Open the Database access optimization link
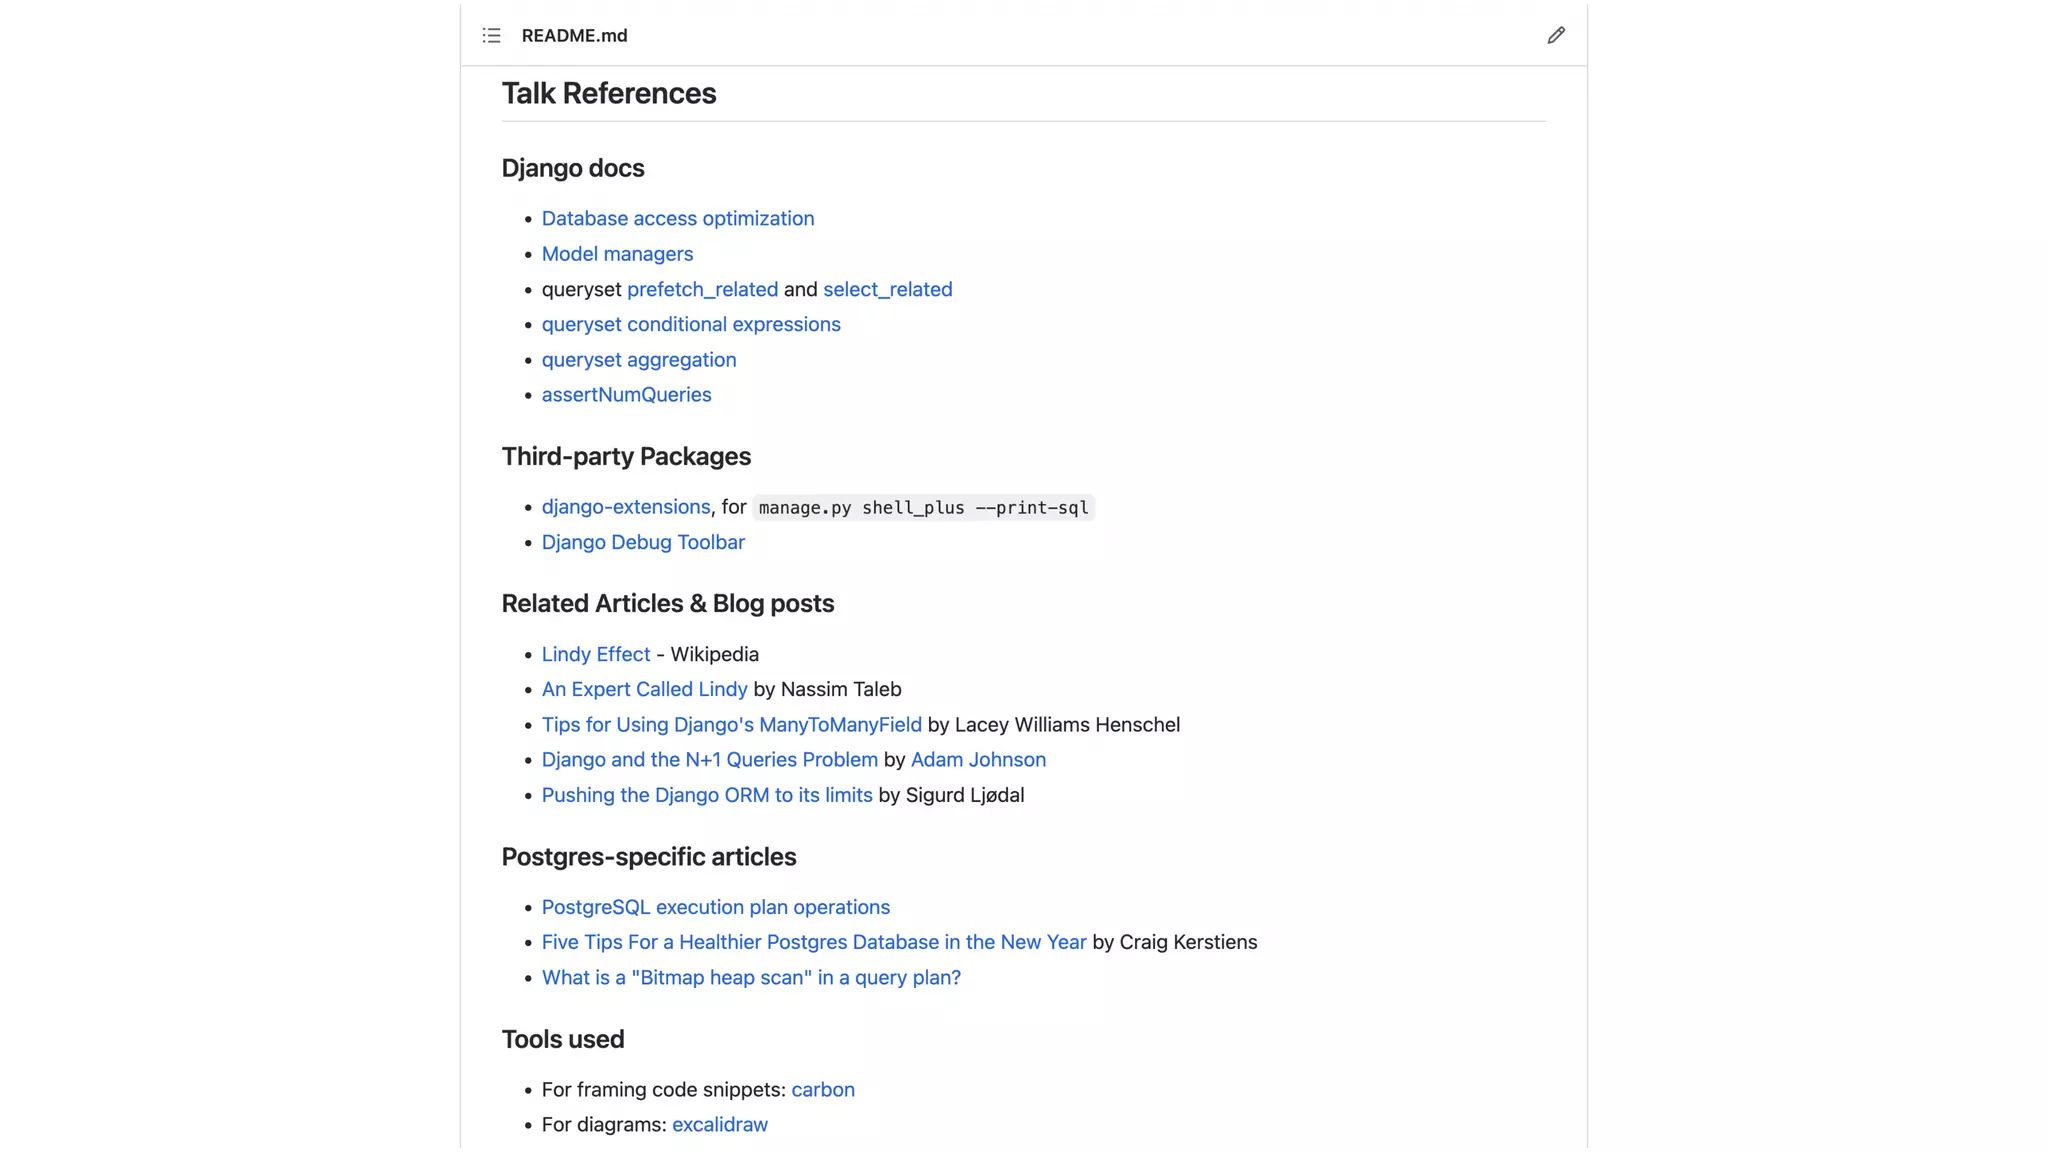This screenshot has height=1152, width=2048. point(677,219)
